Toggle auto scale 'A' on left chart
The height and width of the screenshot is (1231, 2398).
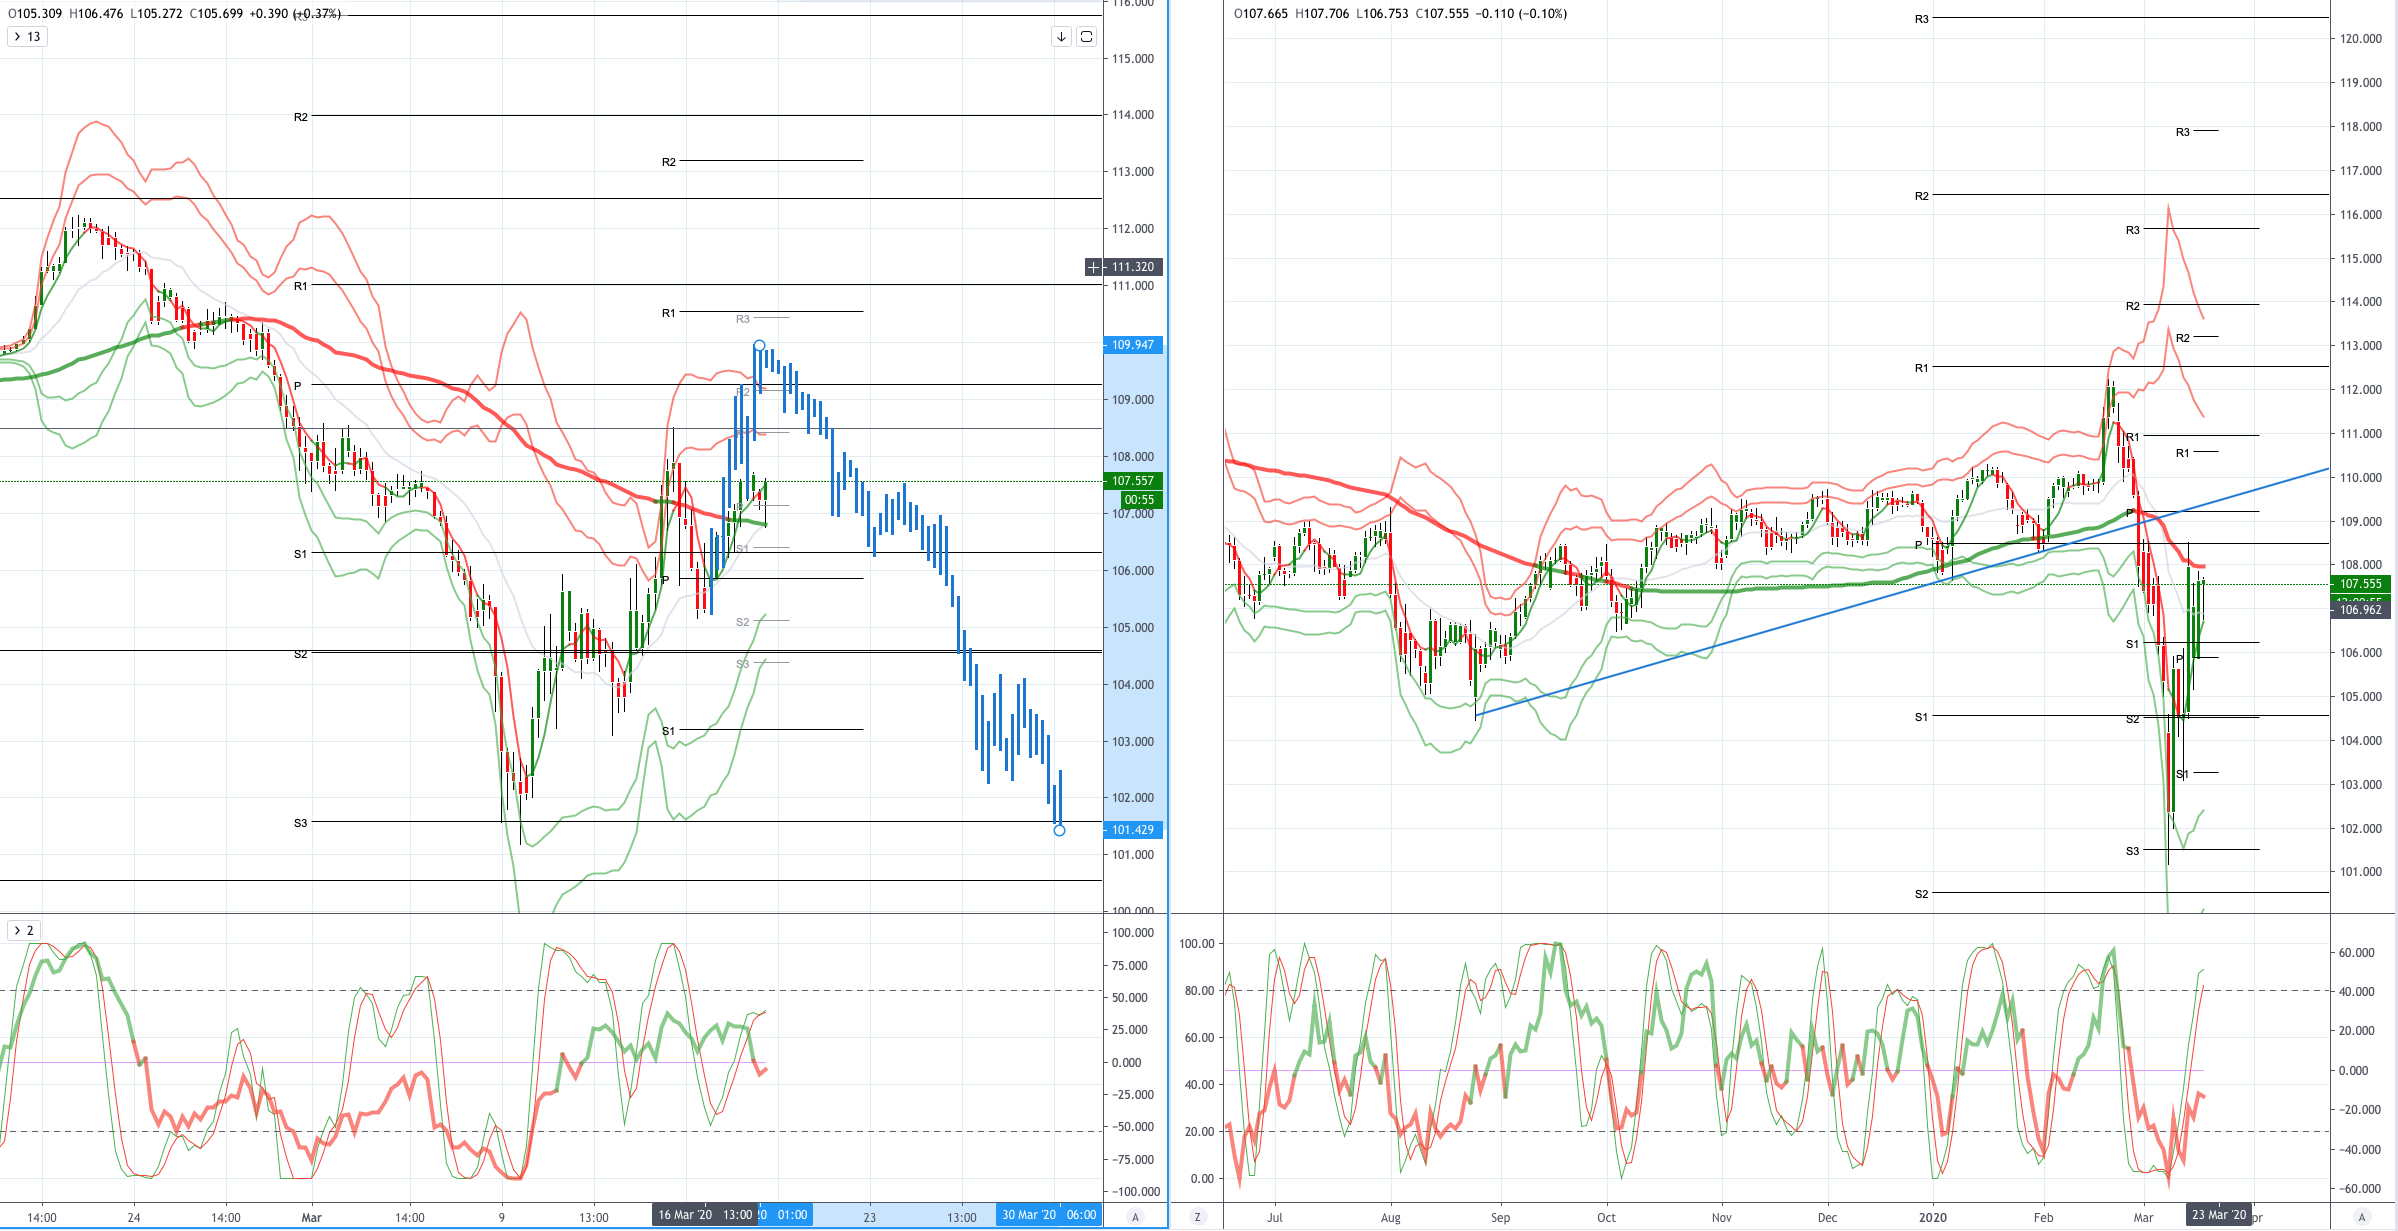[x=1134, y=1217]
